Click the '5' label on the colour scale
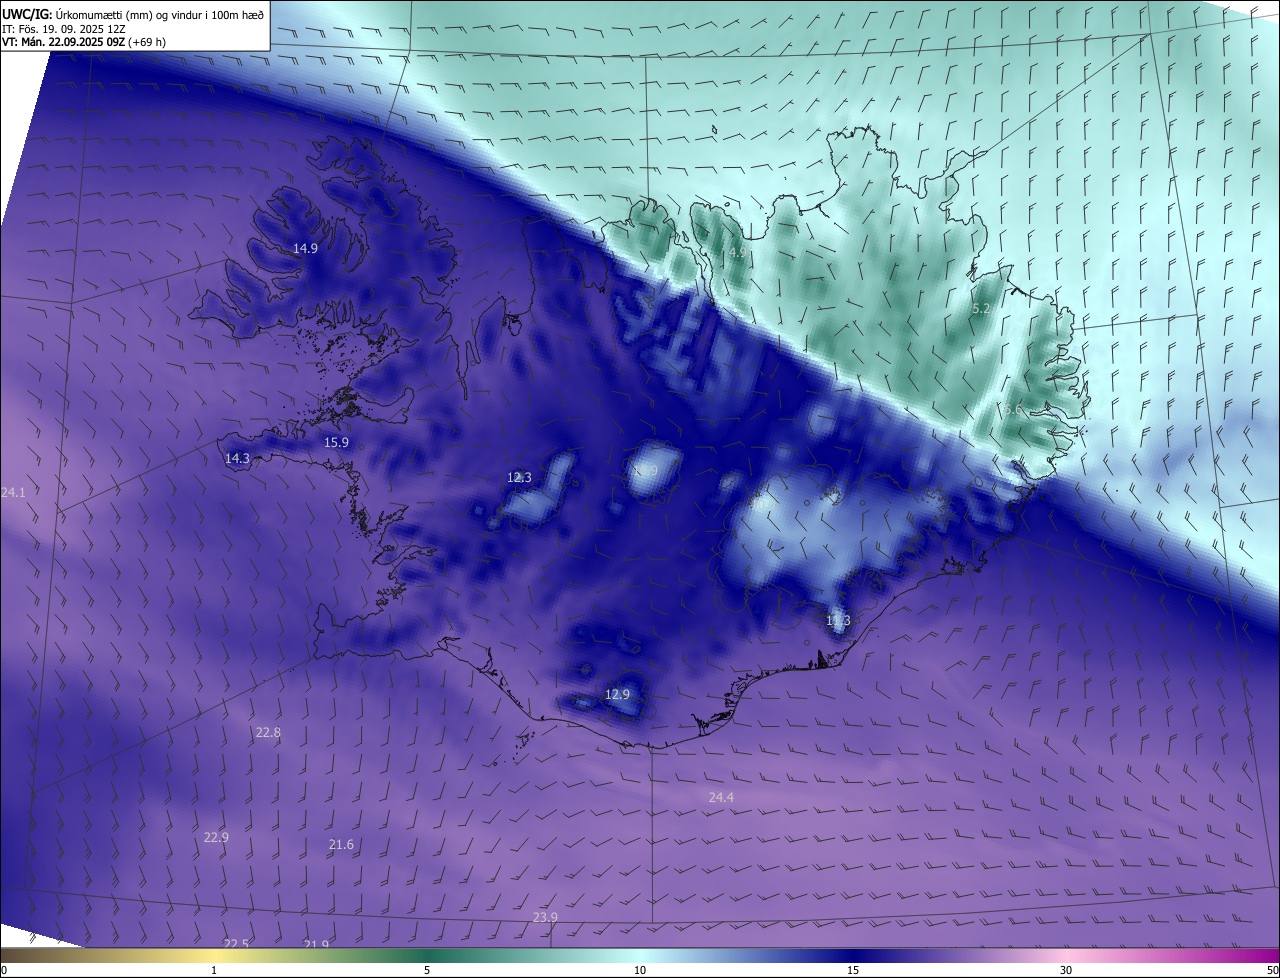The width and height of the screenshot is (1280, 978). [x=427, y=970]
